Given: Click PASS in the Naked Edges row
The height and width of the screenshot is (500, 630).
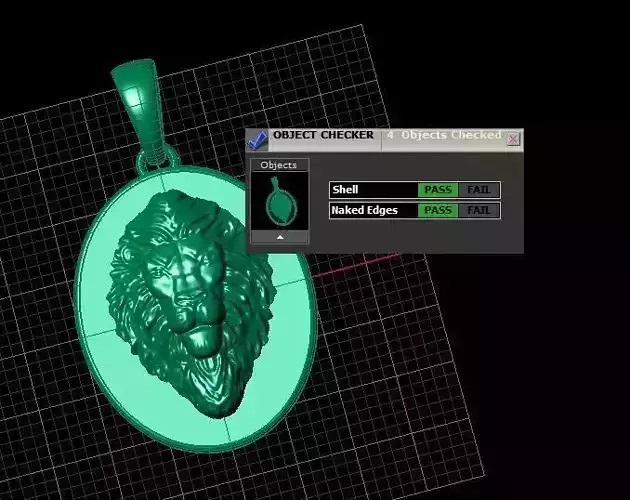Looking at the screenshot, I should [x=438, y=210].
